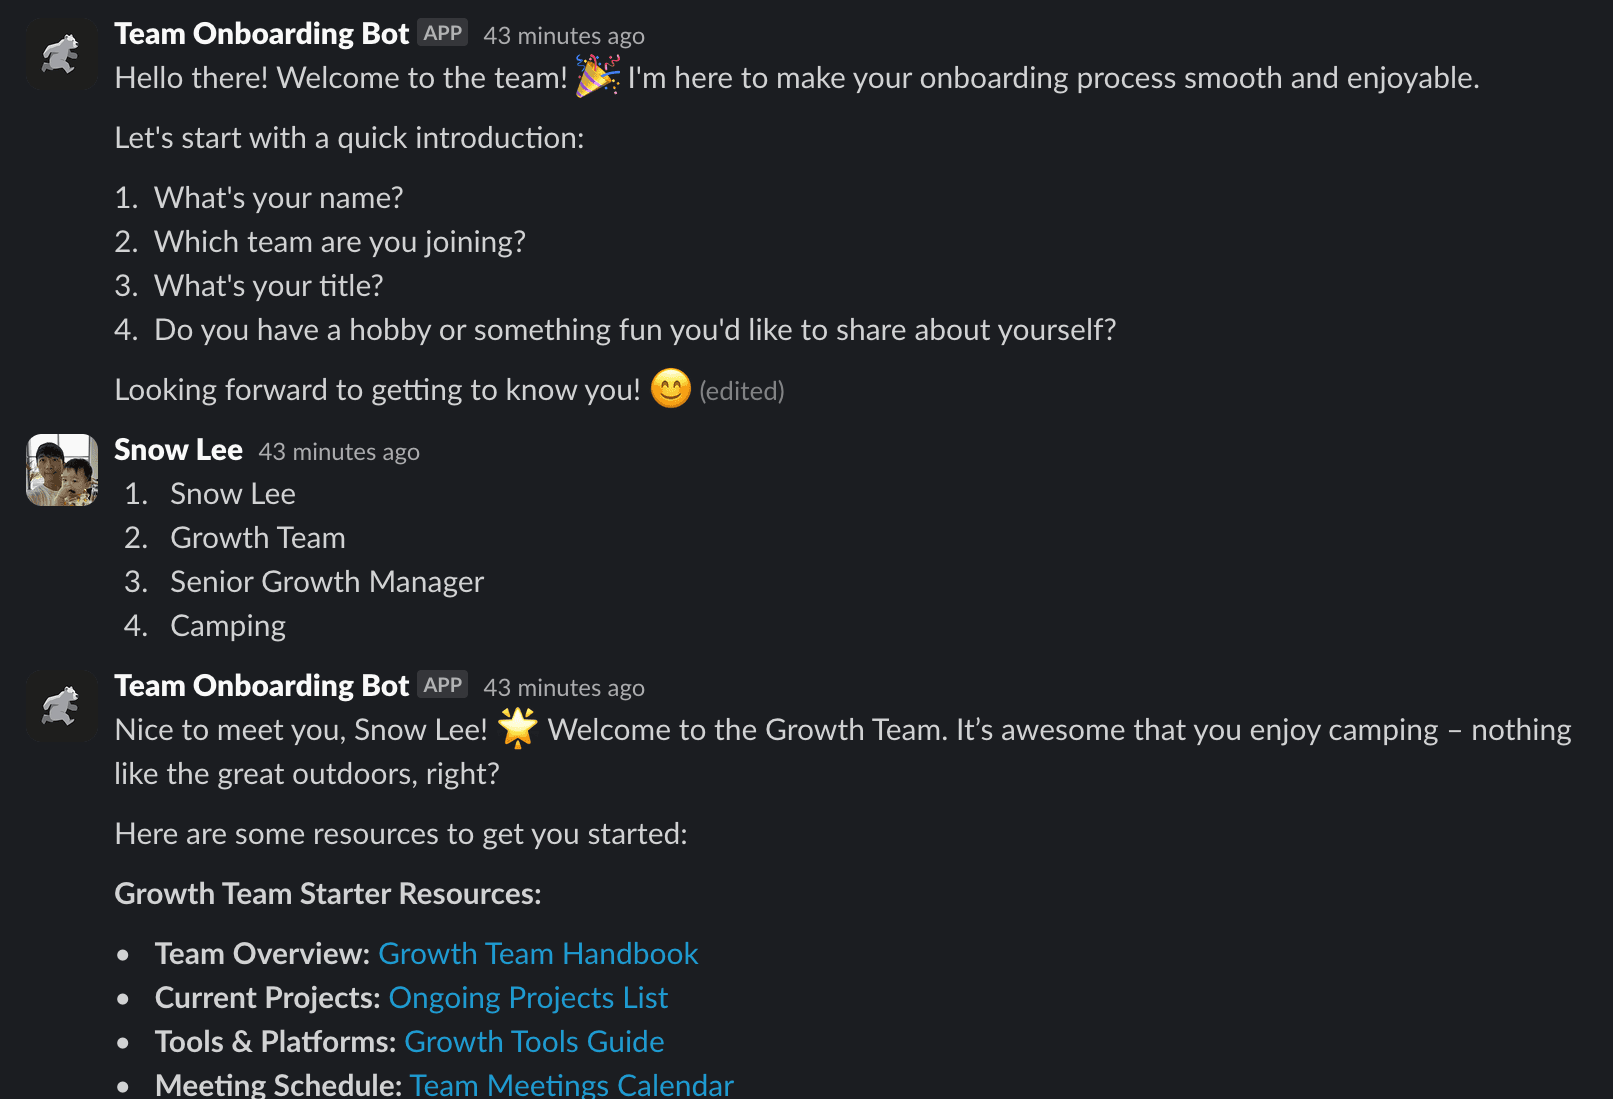Click the smiling face emoji
Viewport: 1613px width, 1099px height.
670,389
